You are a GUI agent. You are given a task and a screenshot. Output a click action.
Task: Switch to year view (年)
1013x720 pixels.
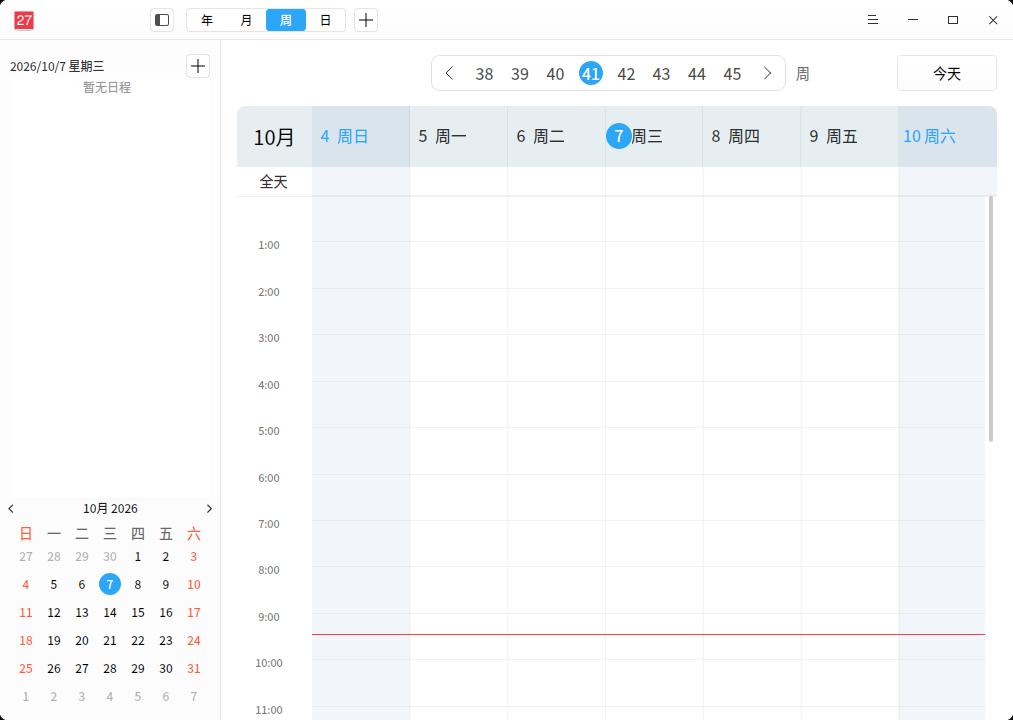pos(207,20)
